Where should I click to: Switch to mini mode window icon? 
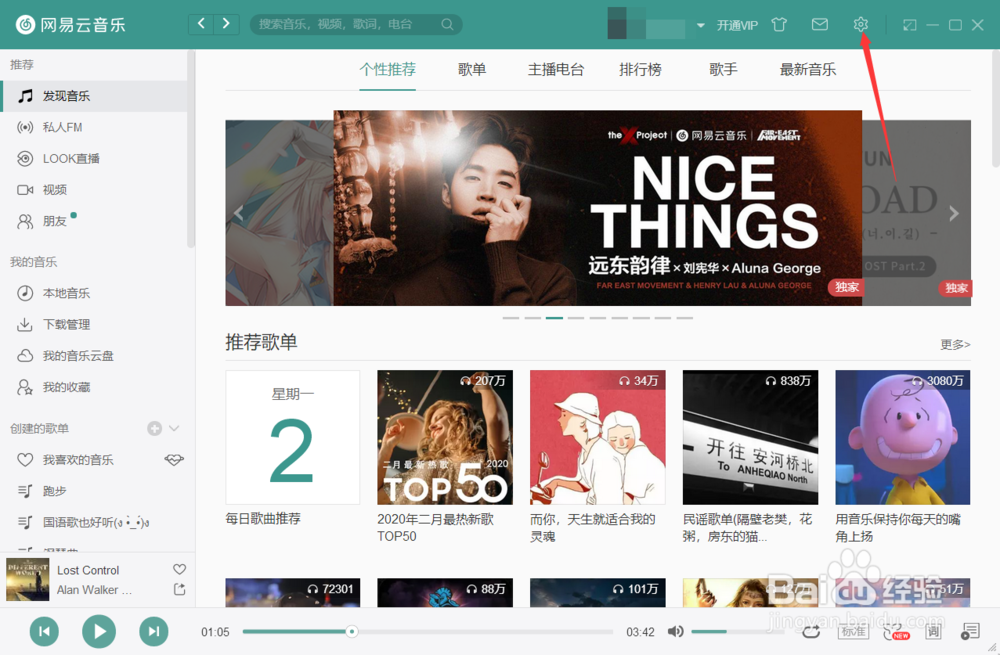tap(909, 25)
